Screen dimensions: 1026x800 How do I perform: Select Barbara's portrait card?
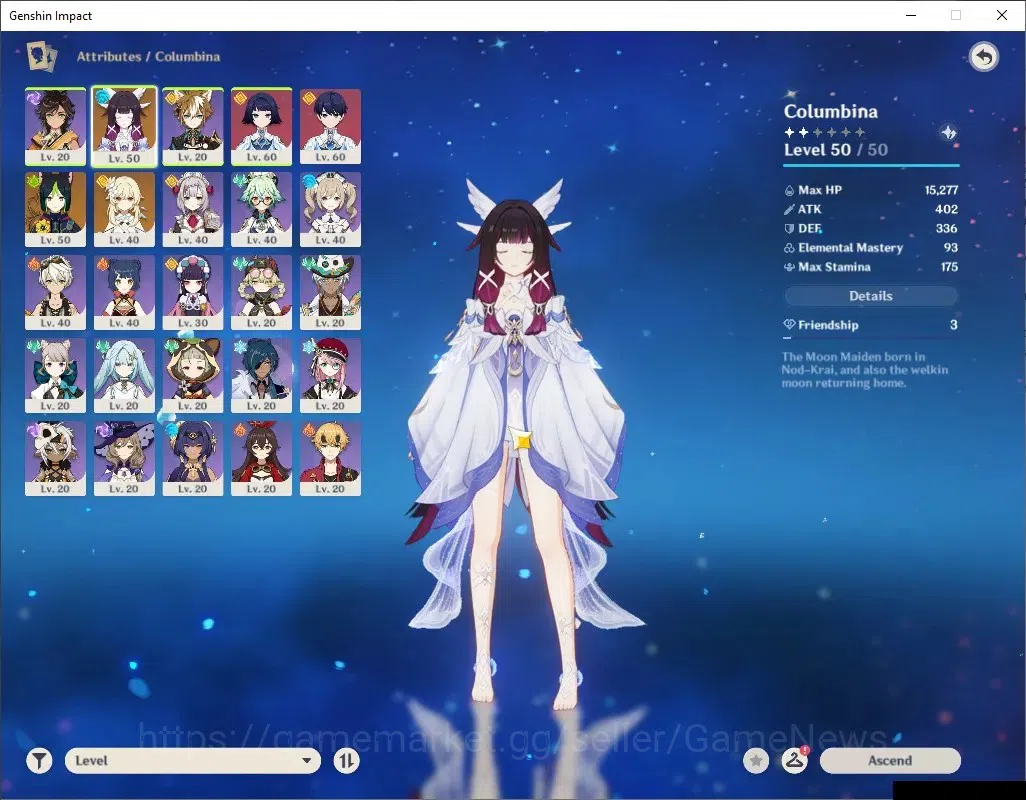pyautogui.click(x=330, y=209)
